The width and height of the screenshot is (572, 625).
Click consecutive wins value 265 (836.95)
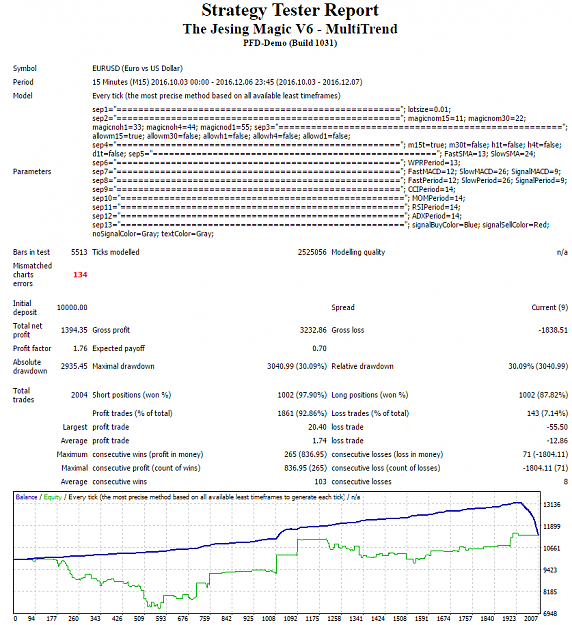[305, 454]
